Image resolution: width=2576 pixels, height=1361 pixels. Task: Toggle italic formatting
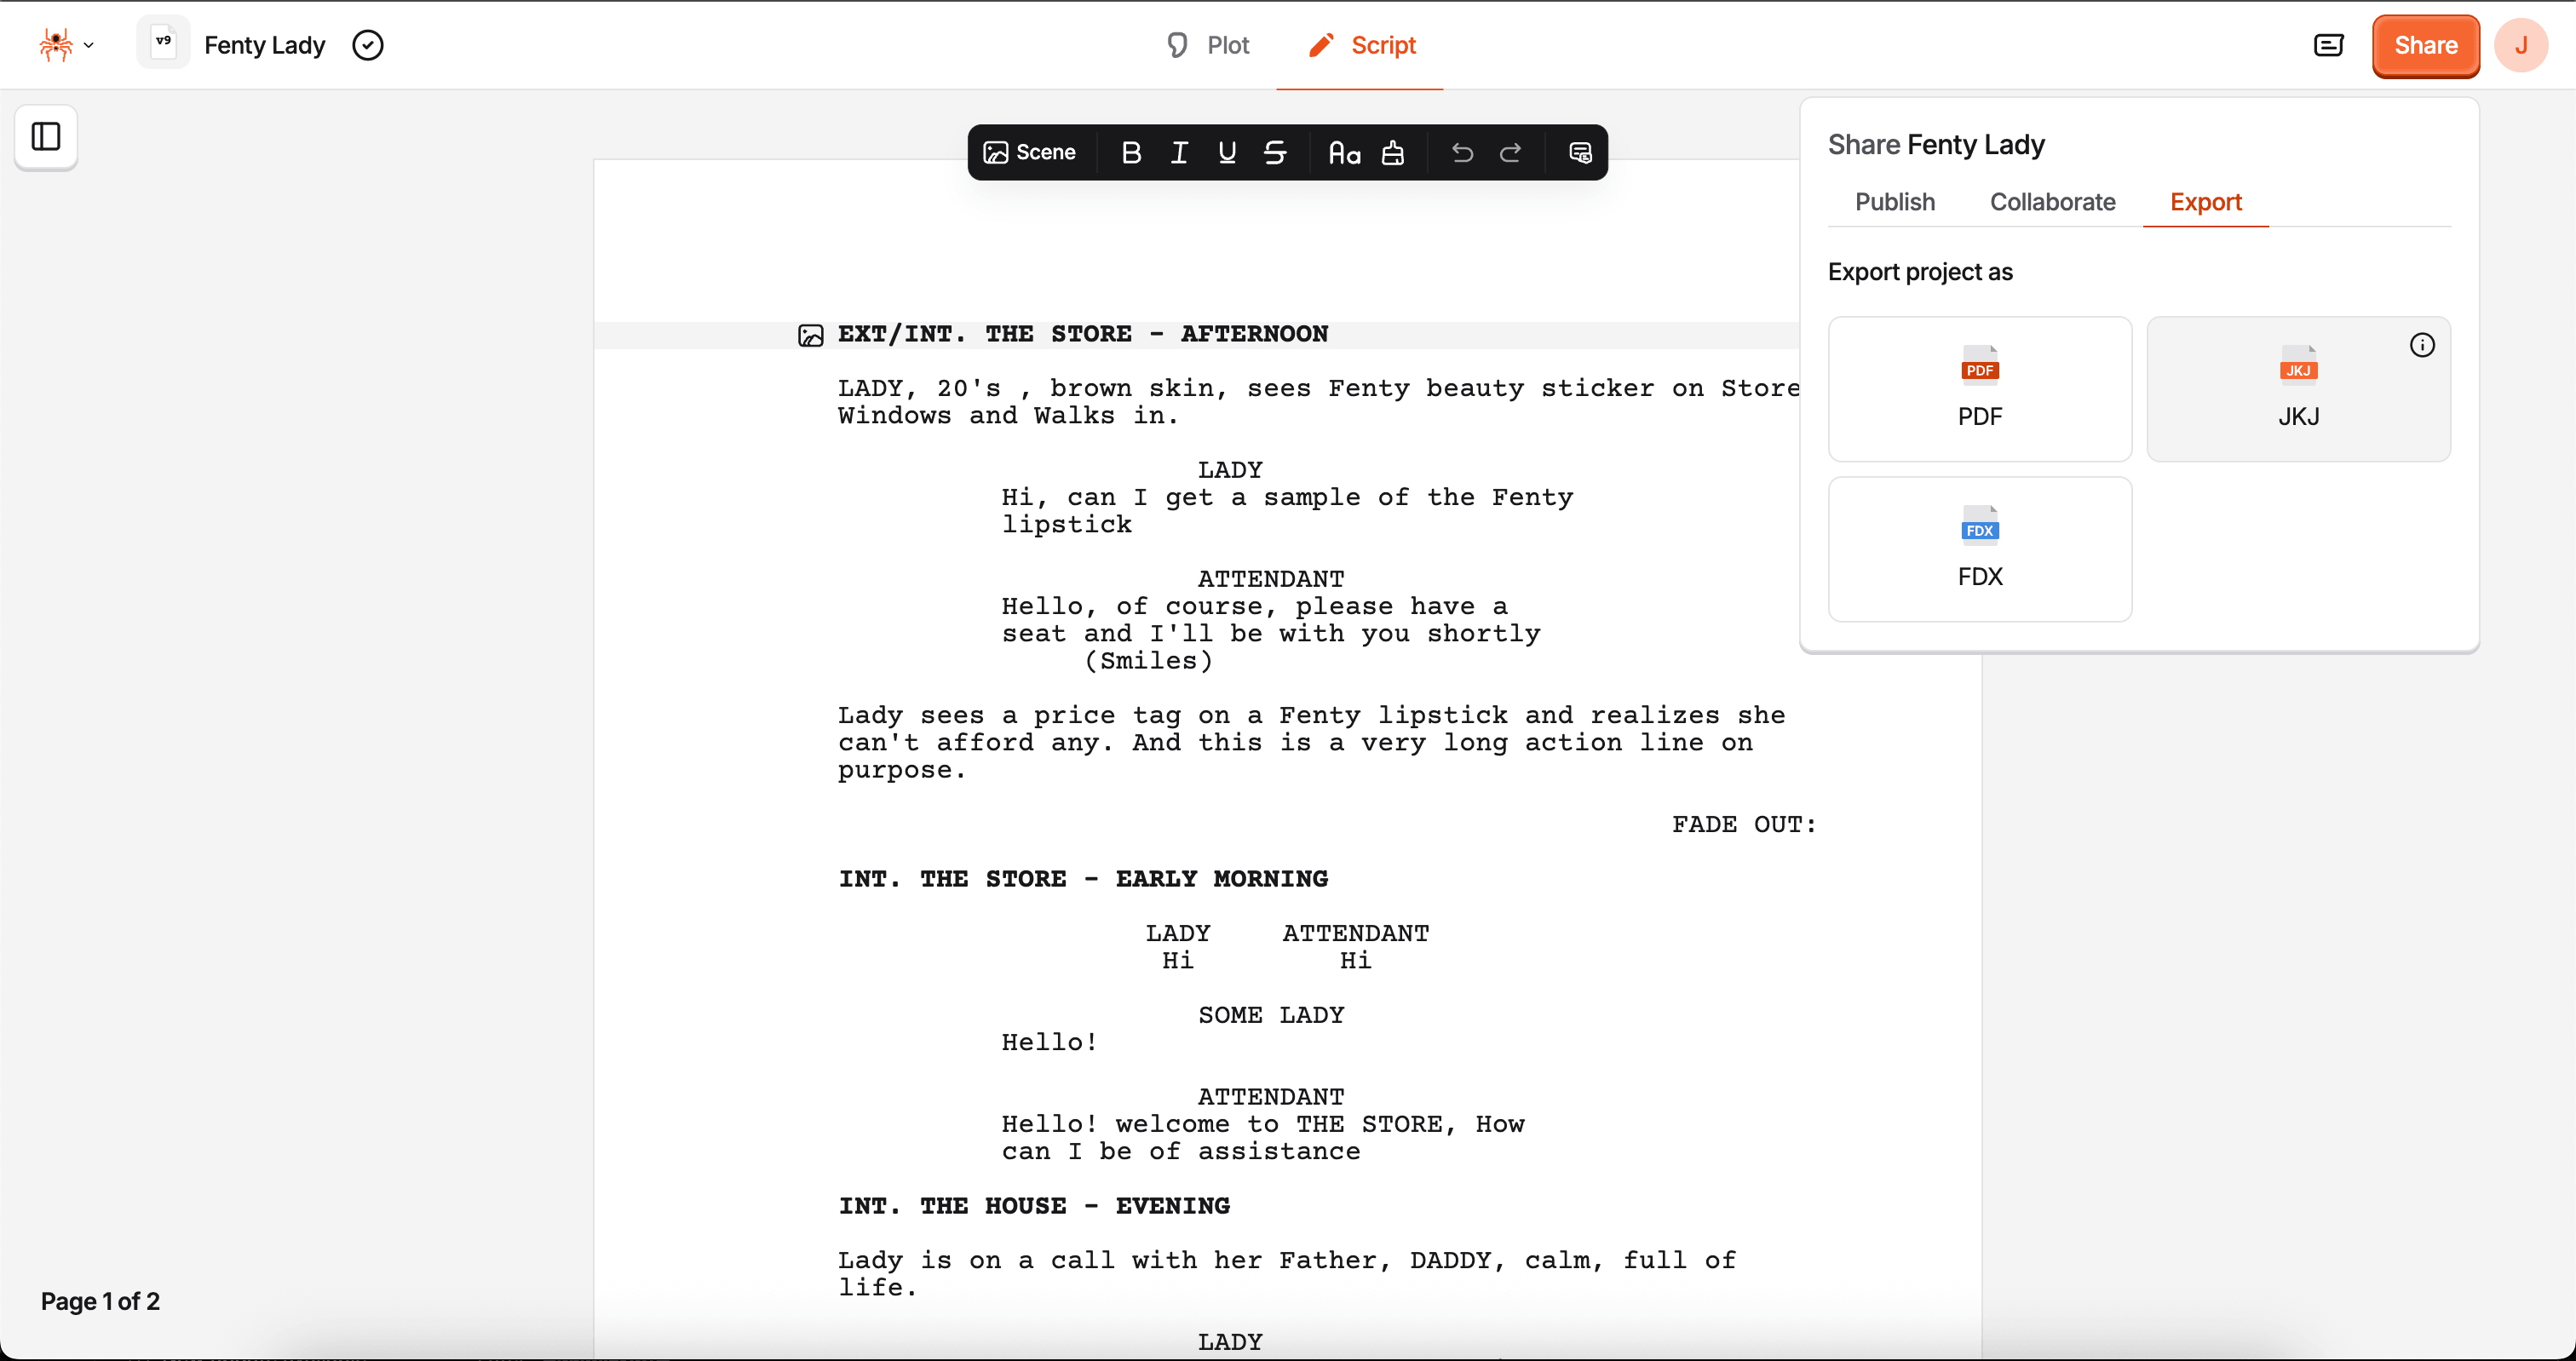[x=1179, y=152]
